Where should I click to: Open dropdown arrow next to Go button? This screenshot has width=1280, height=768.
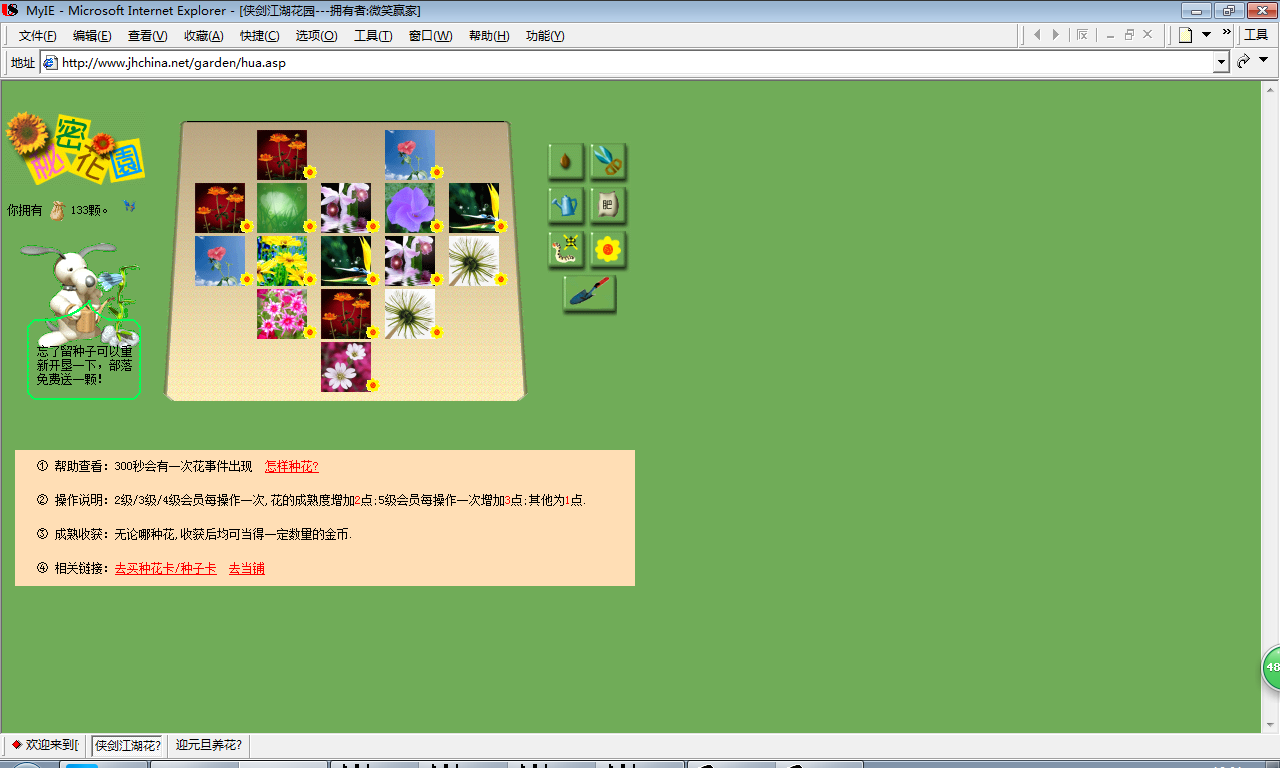point(1264,62)
